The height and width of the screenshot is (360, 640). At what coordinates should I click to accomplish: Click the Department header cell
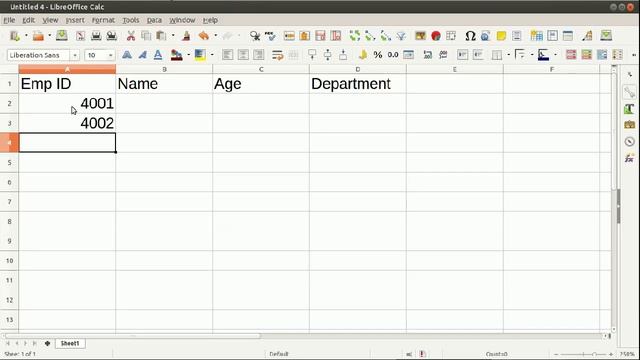point(358,84)
